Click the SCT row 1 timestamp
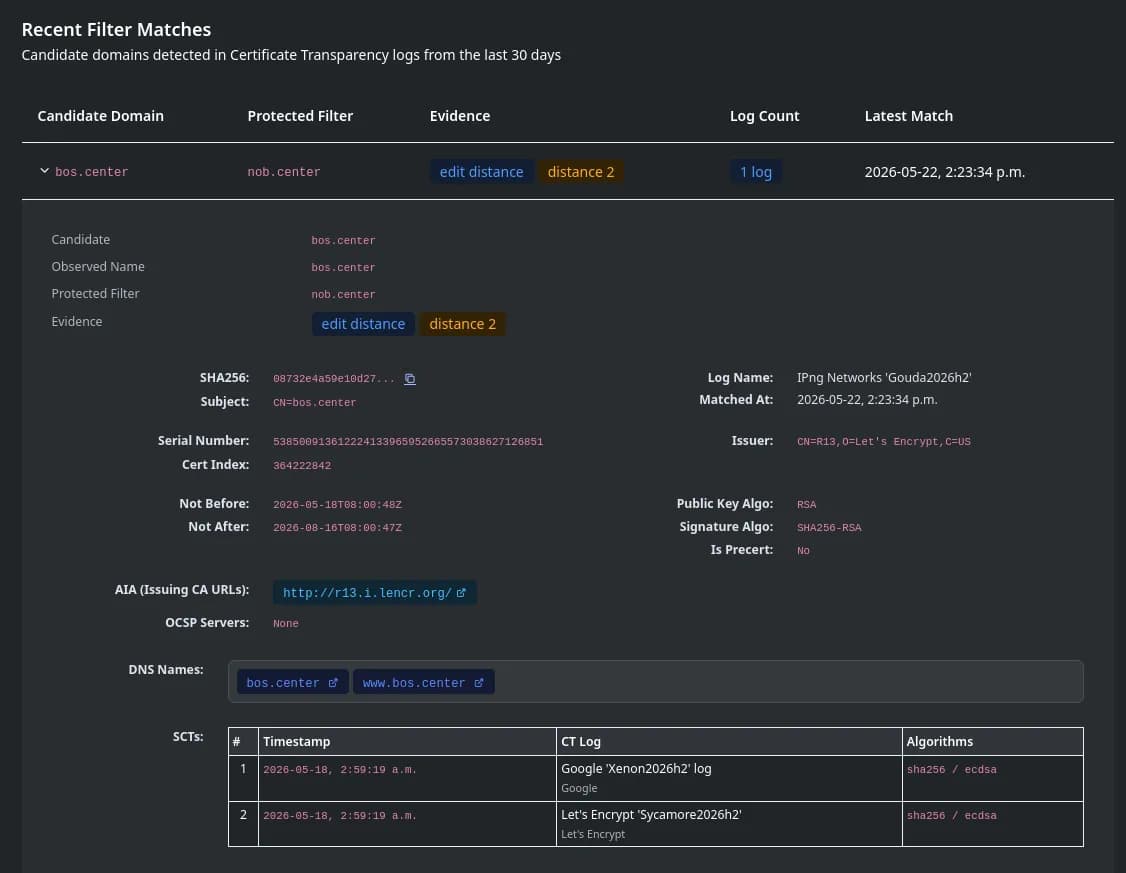Viewport: 1126px width, 873px height. 340,770
